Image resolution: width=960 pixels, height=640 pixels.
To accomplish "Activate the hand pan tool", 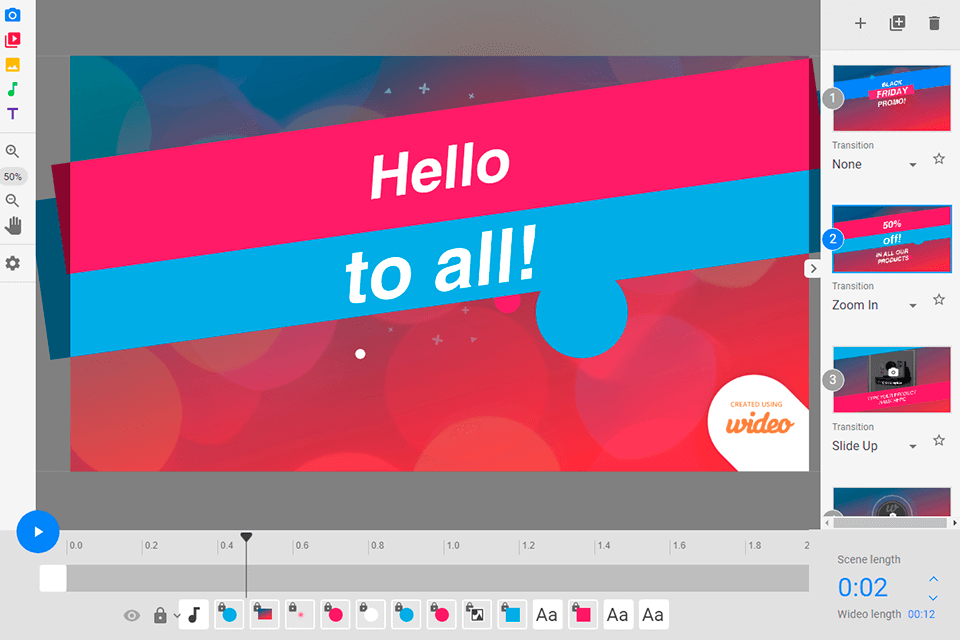I will [x=13, y=224].
